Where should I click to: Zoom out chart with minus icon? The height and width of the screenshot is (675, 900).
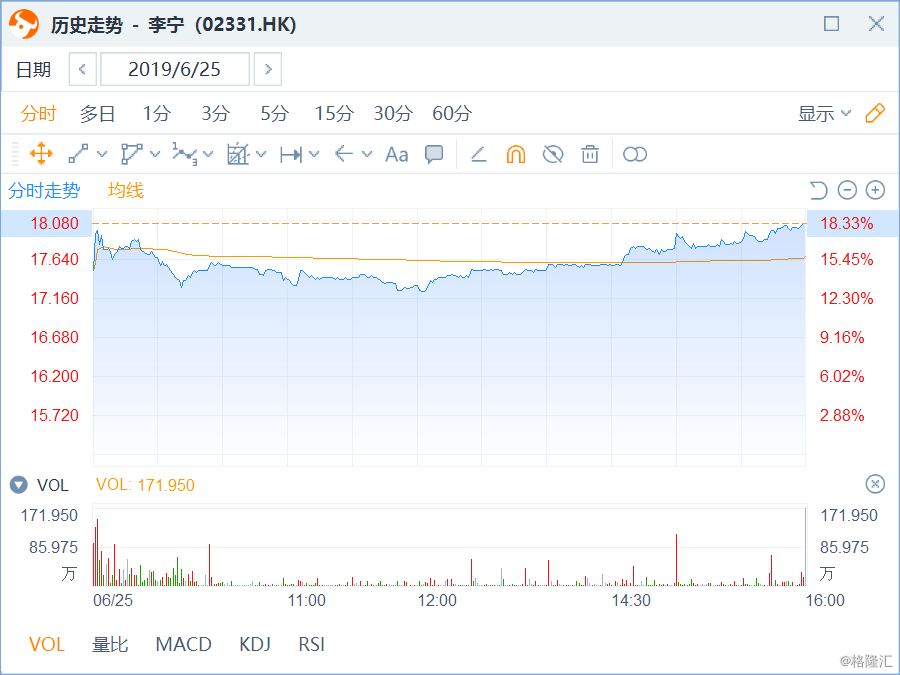(x=847, y=190)
